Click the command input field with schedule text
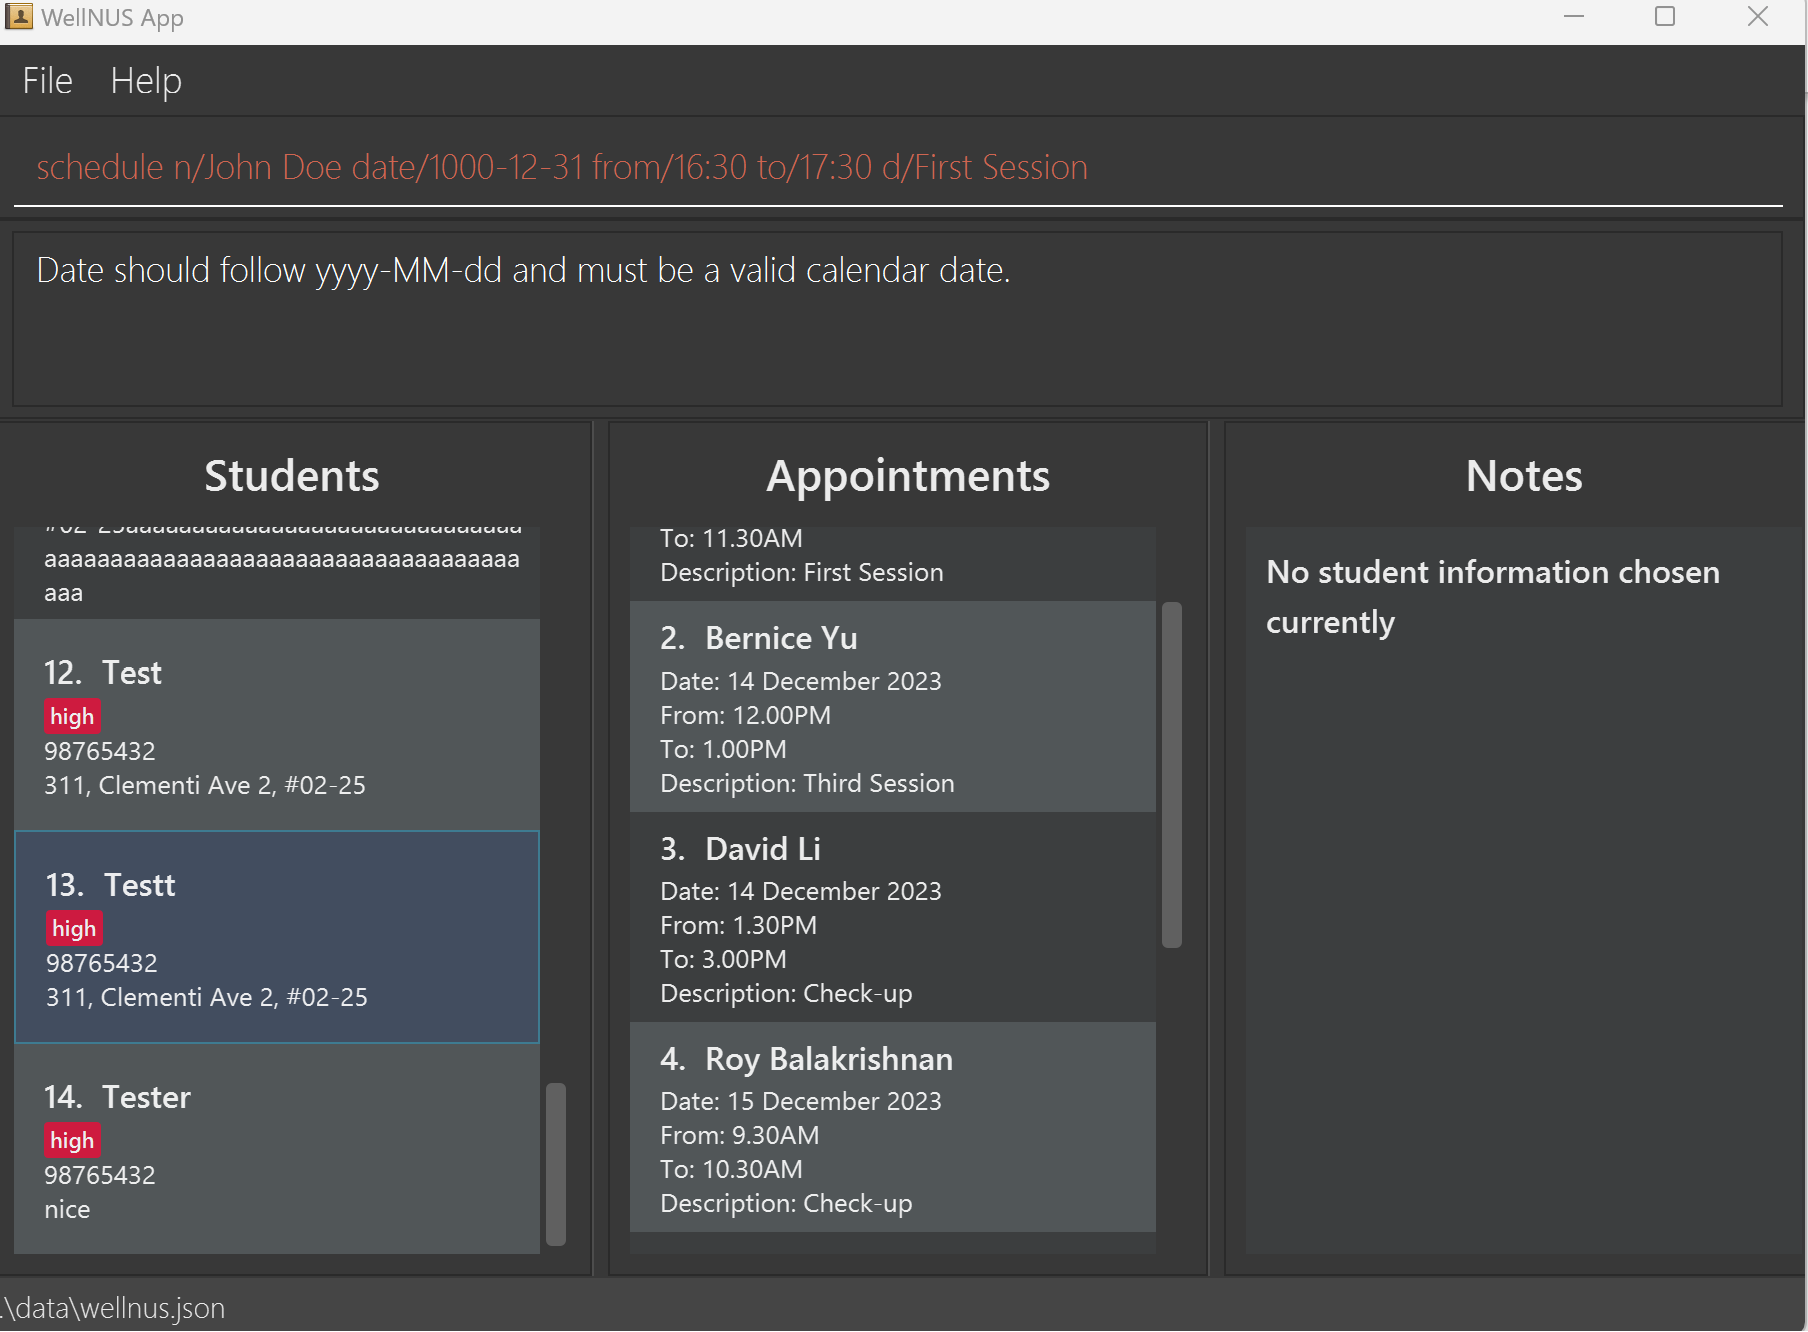The height and width of the screenshot is (1332, 1808). tap(897, 167)
